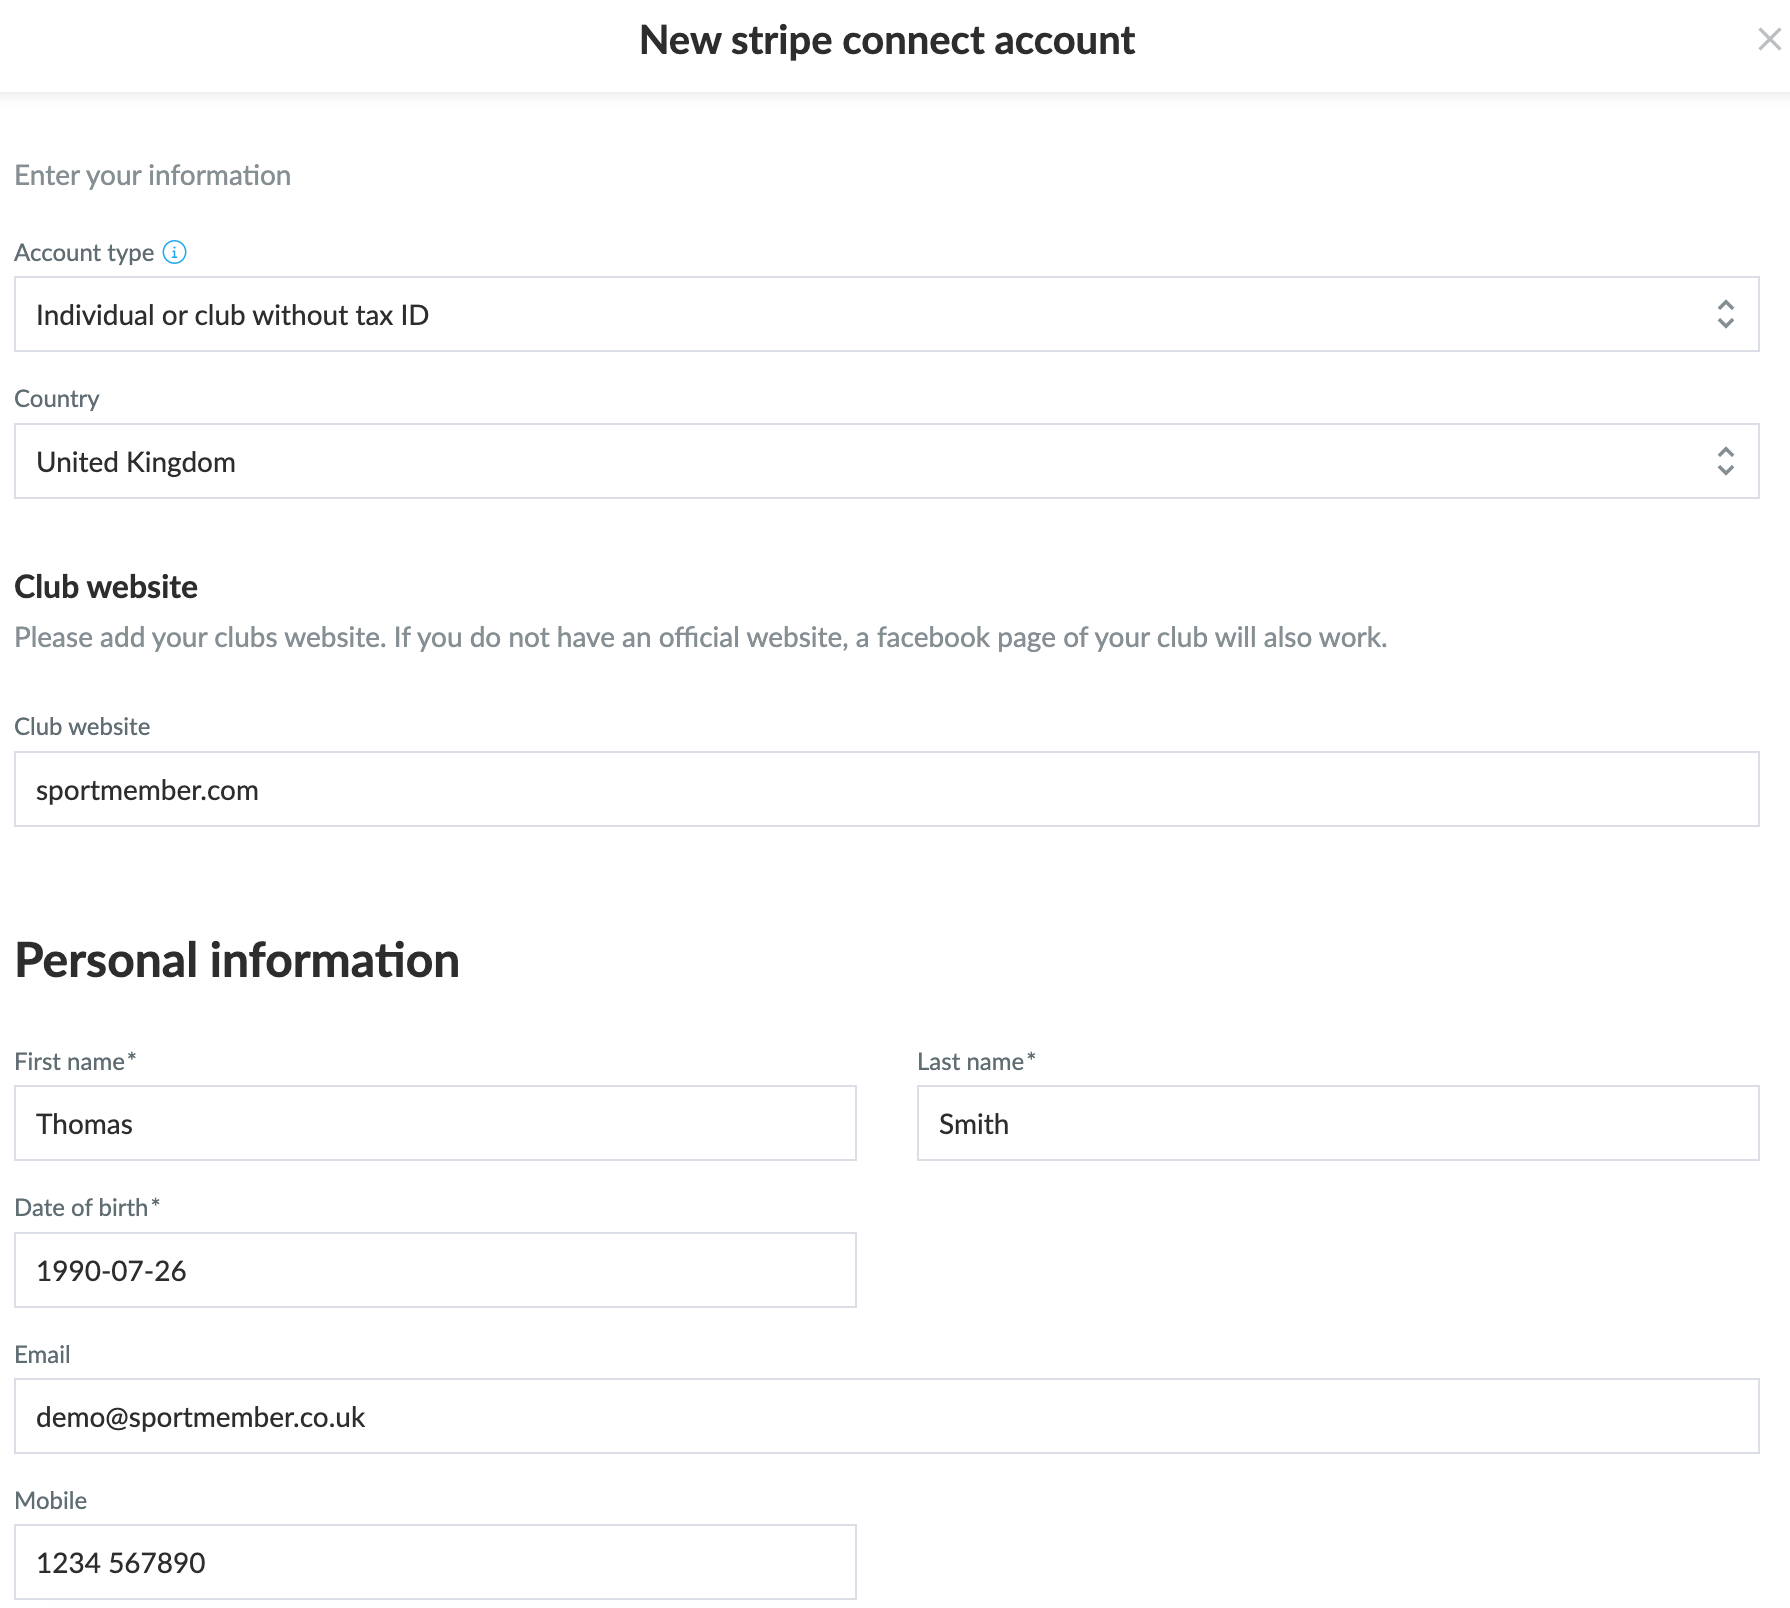Click the Email label
The height and width of the screenshot is (1608, 1790).
click(42, 1354)
